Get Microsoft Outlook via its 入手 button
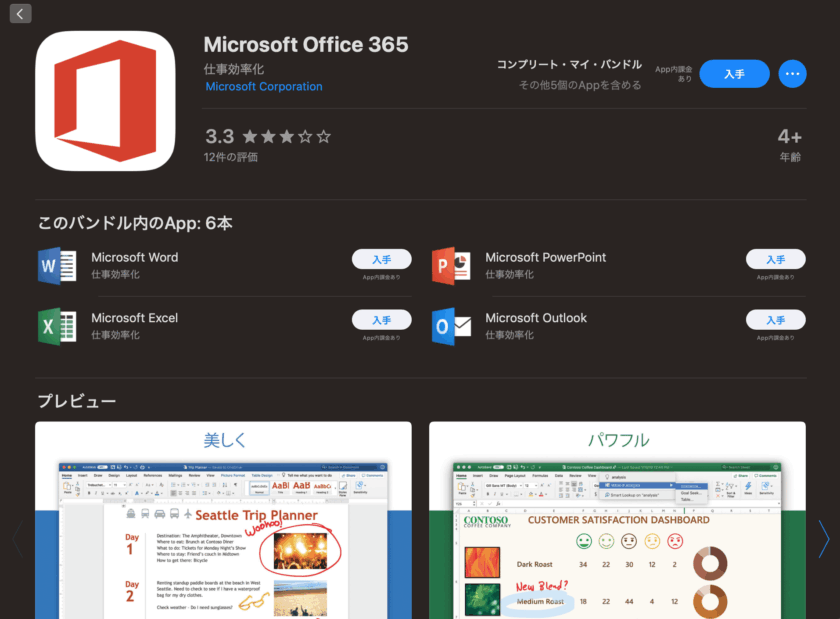840x619 pixels. (775, 320)
